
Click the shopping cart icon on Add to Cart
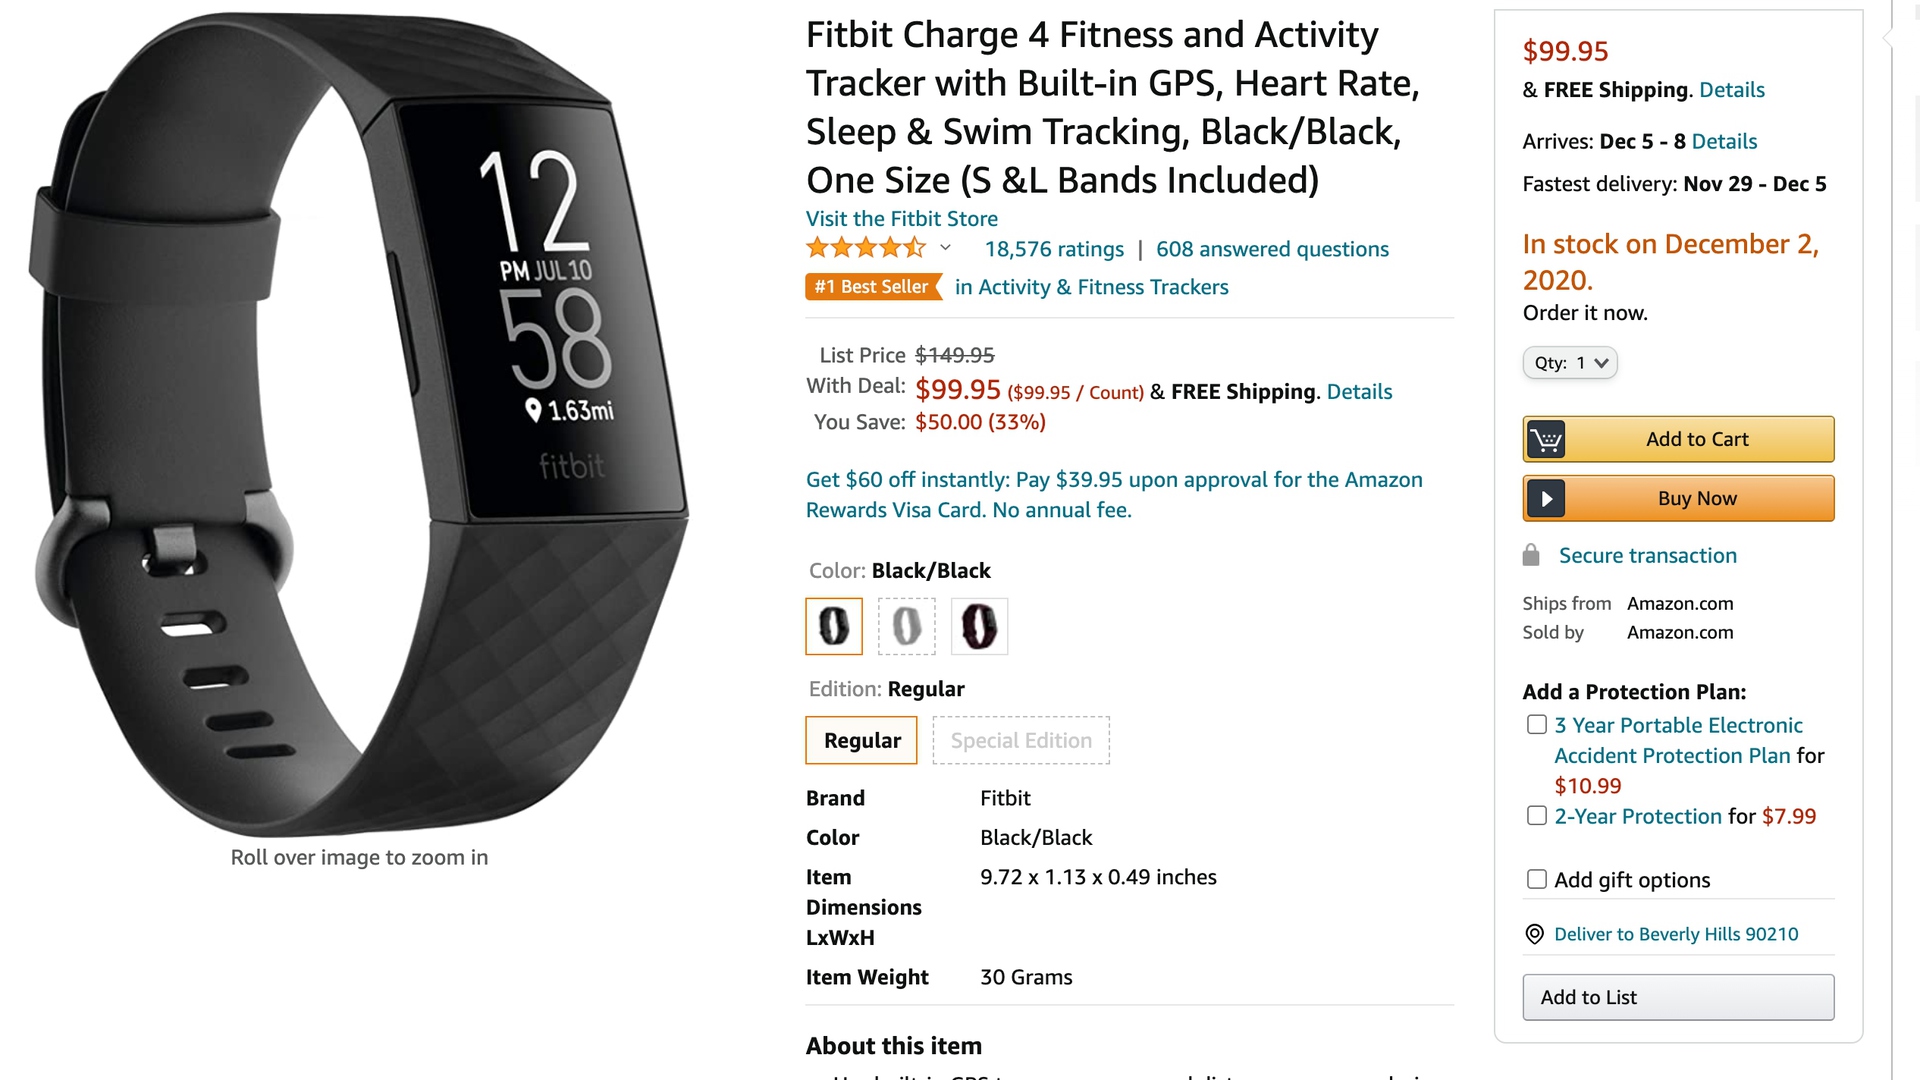(1546, 439)
